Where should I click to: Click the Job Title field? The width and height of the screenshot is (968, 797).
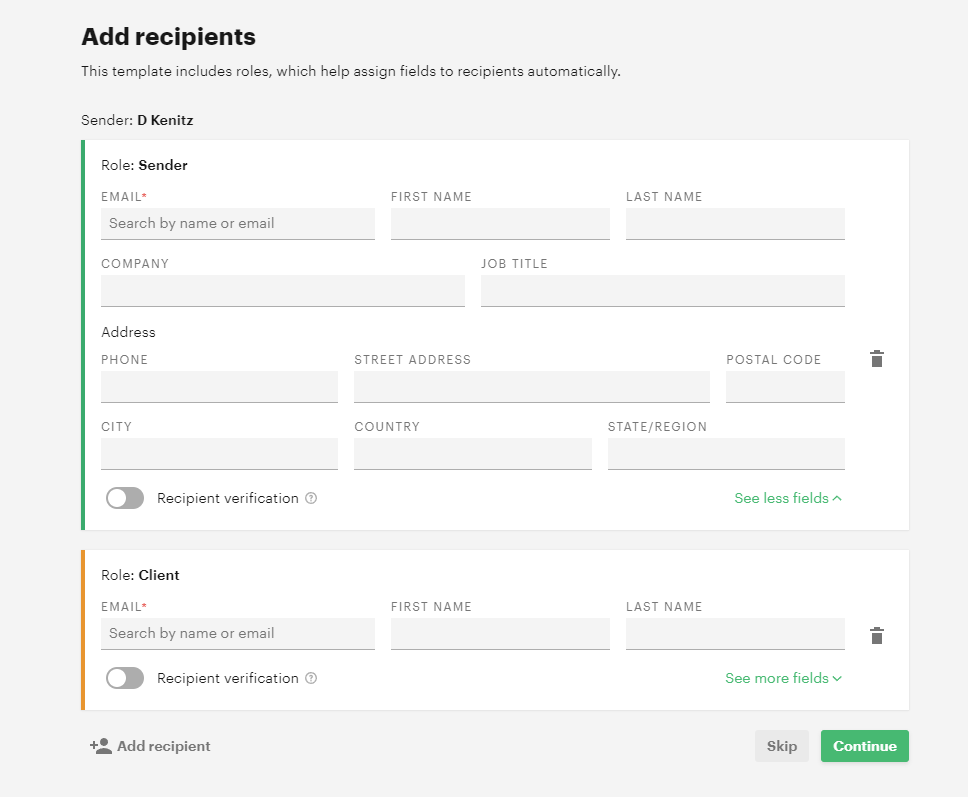(x=662, y=290)
